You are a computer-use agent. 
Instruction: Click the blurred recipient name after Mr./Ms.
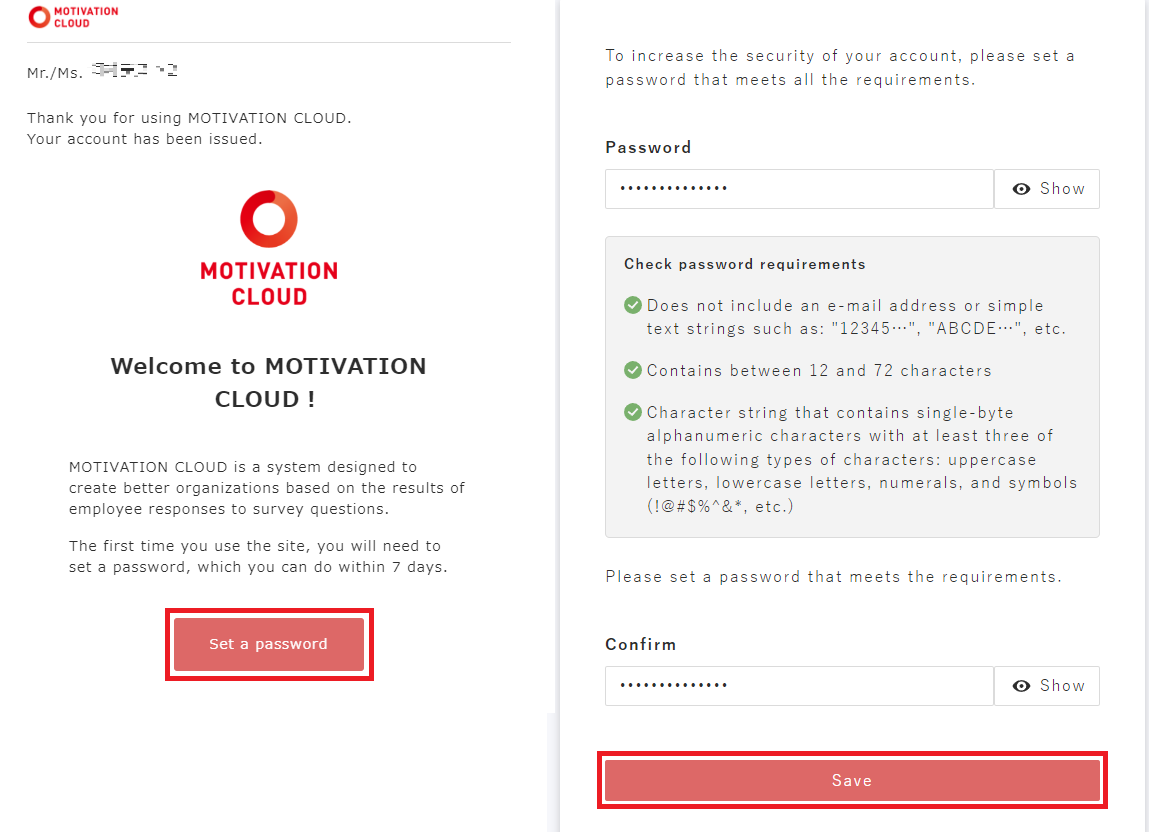[x=134, y=71]
